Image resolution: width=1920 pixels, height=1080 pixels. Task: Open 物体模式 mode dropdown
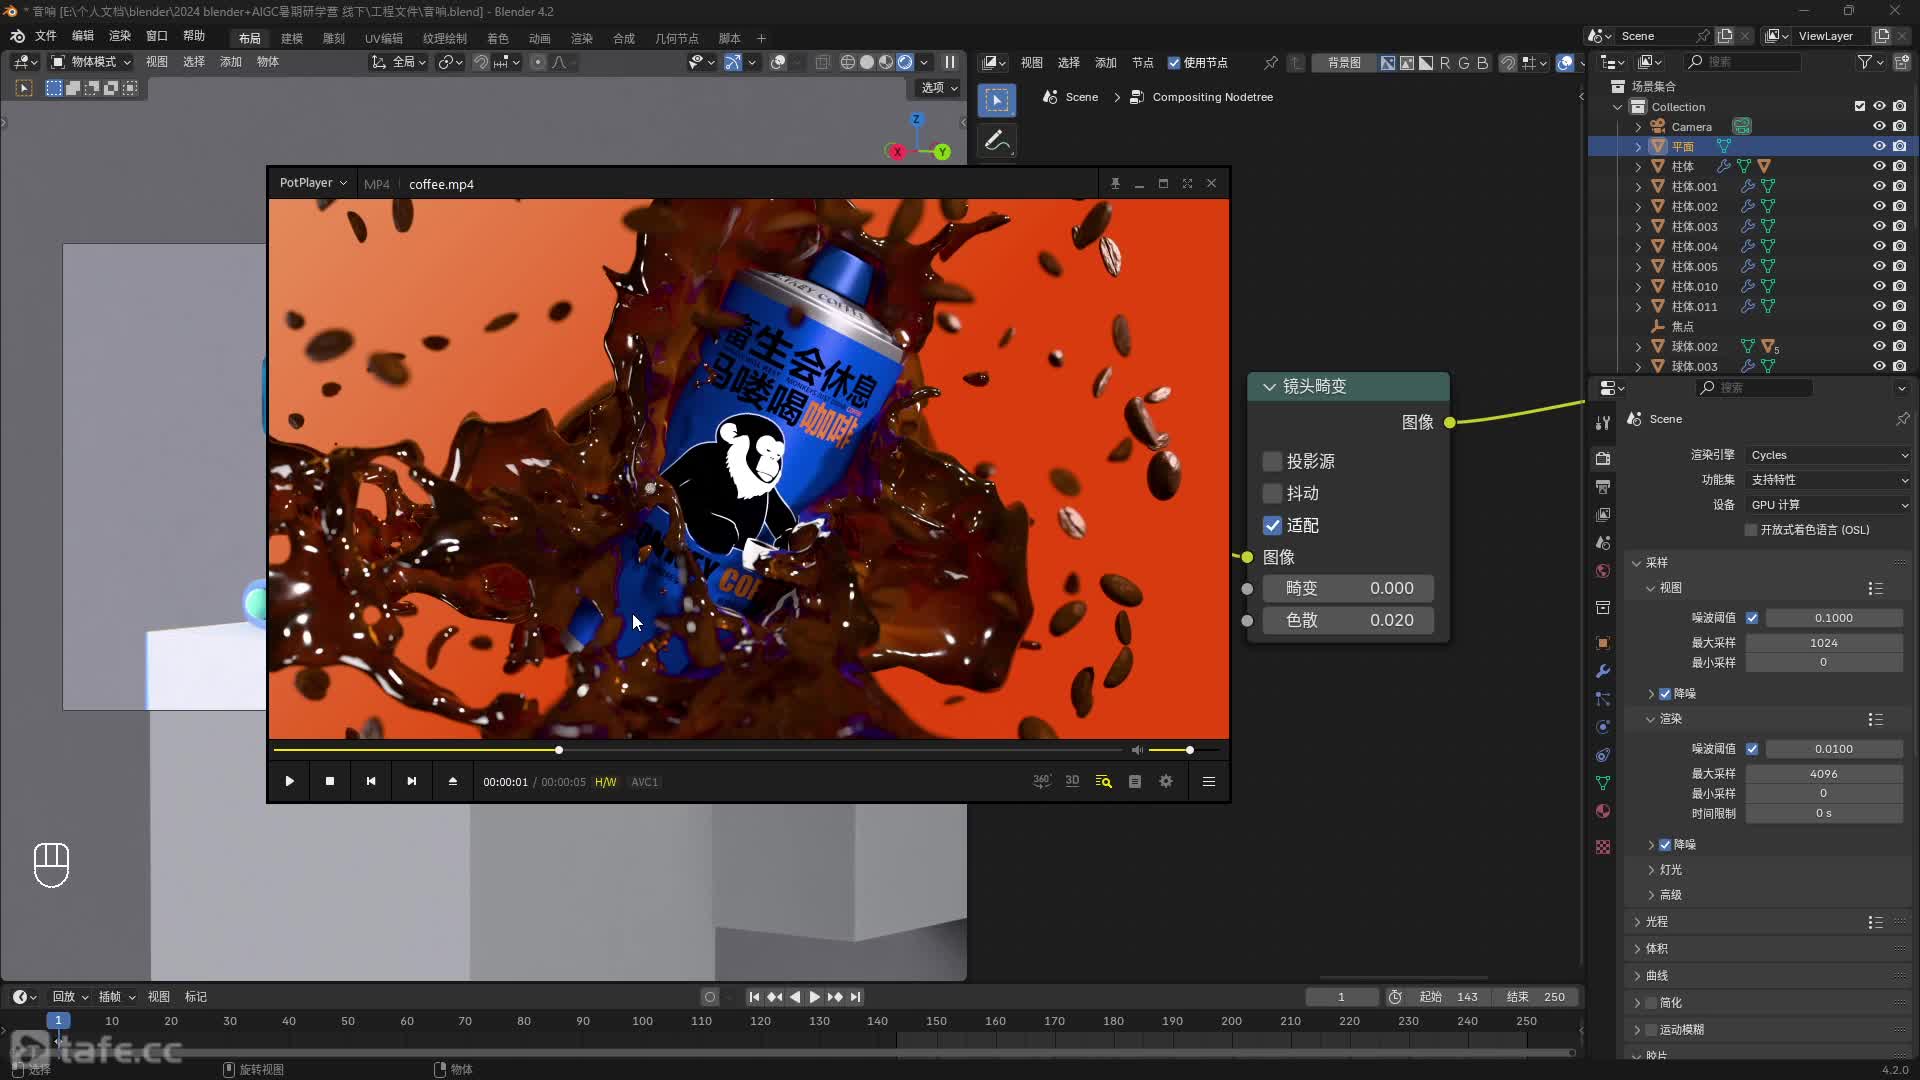[x=91, y=62]
